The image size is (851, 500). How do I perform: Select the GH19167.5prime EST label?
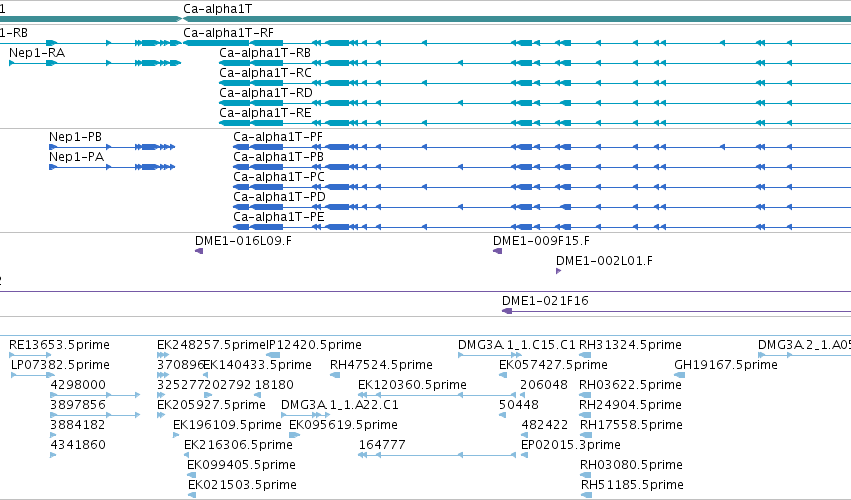[726, 365]
